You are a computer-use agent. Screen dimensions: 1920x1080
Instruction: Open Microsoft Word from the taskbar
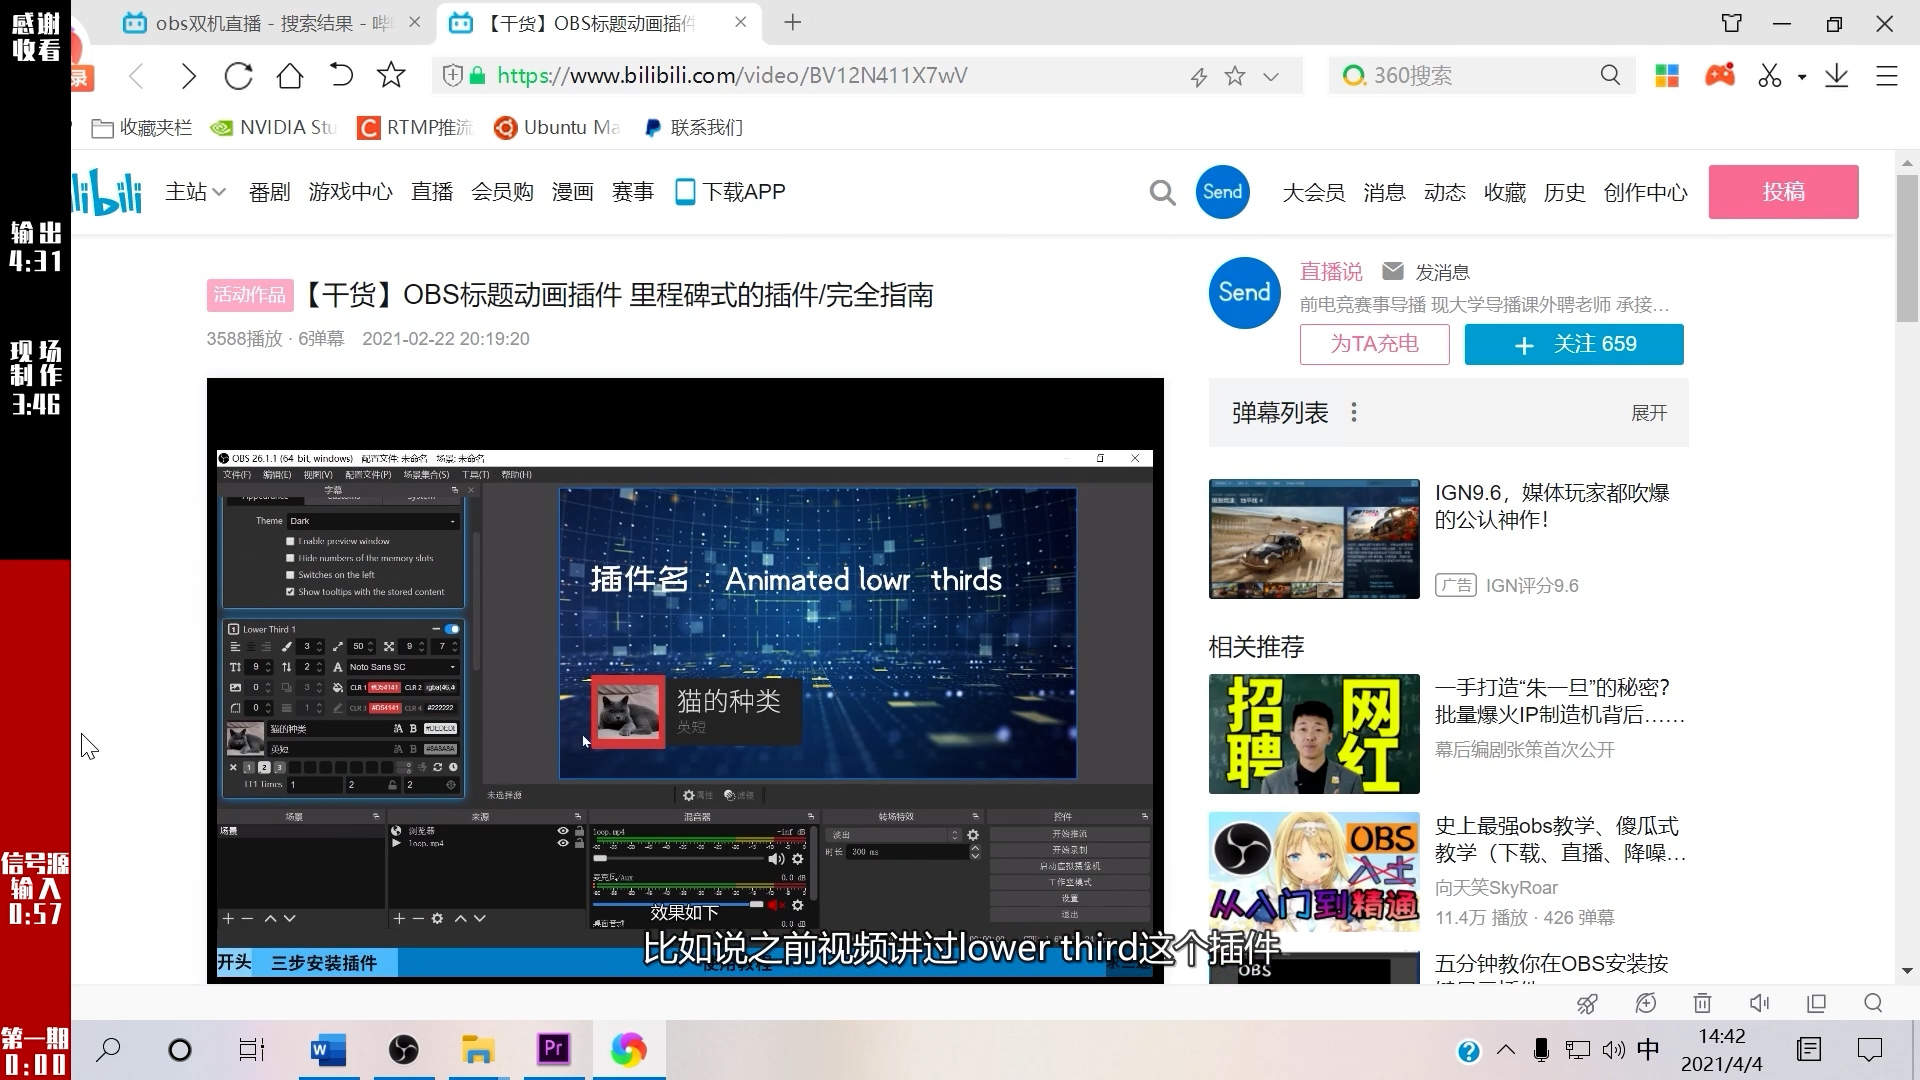(328, 1049)
